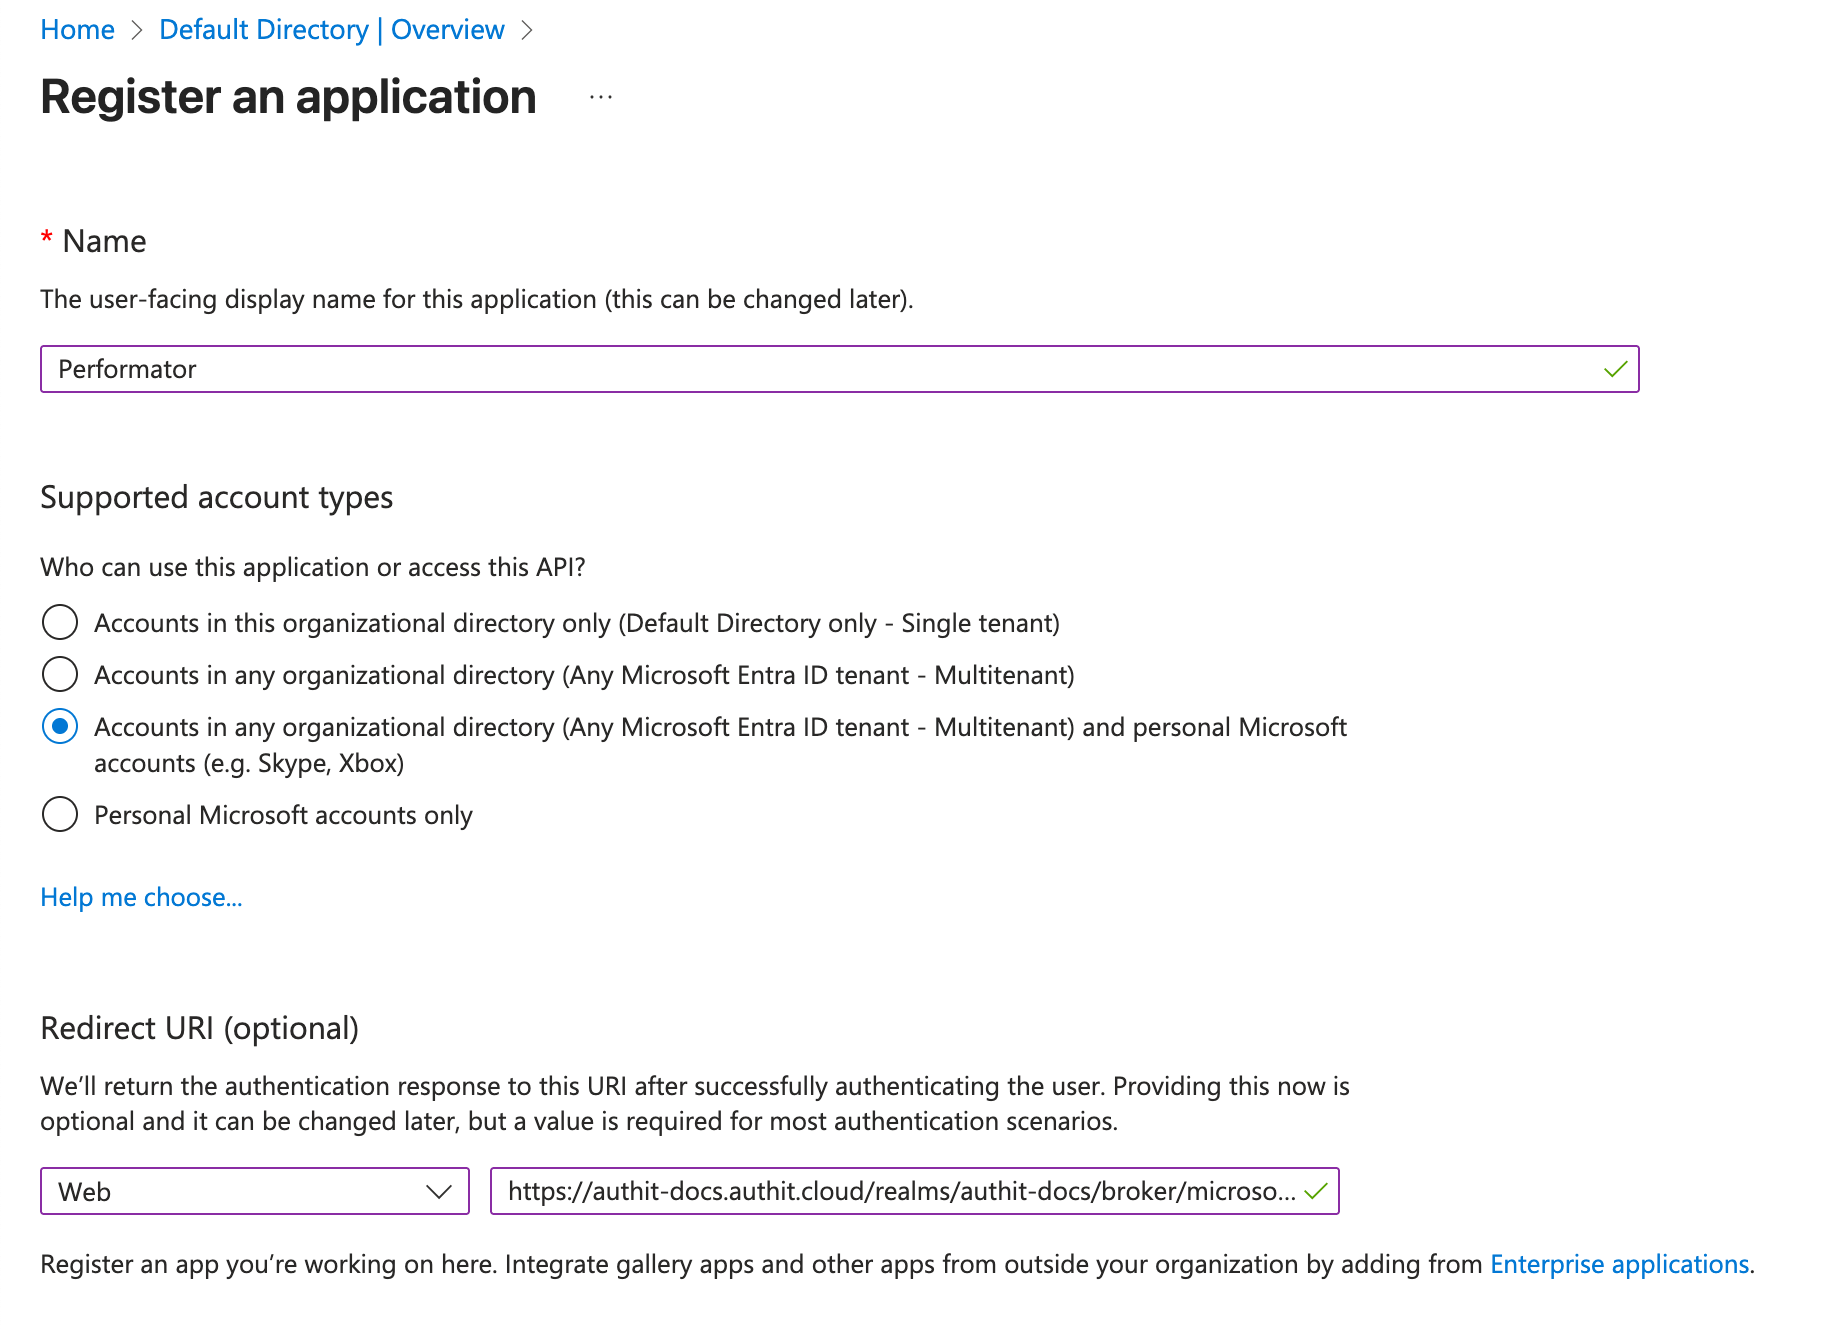Open the ellipsis menu beside the page title

tap(599, 97)
